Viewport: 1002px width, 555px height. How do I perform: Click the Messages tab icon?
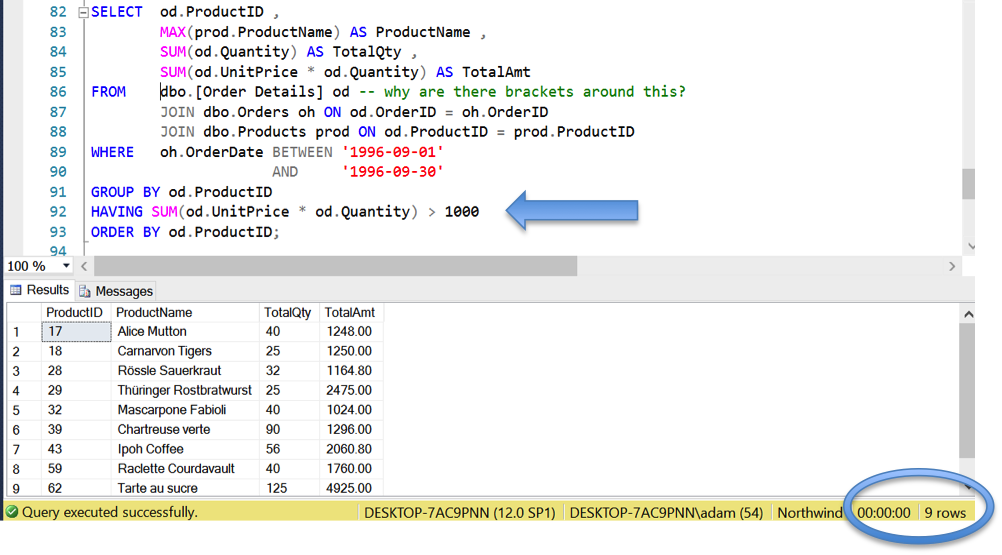pyautogui.click(x=84, y=291)
